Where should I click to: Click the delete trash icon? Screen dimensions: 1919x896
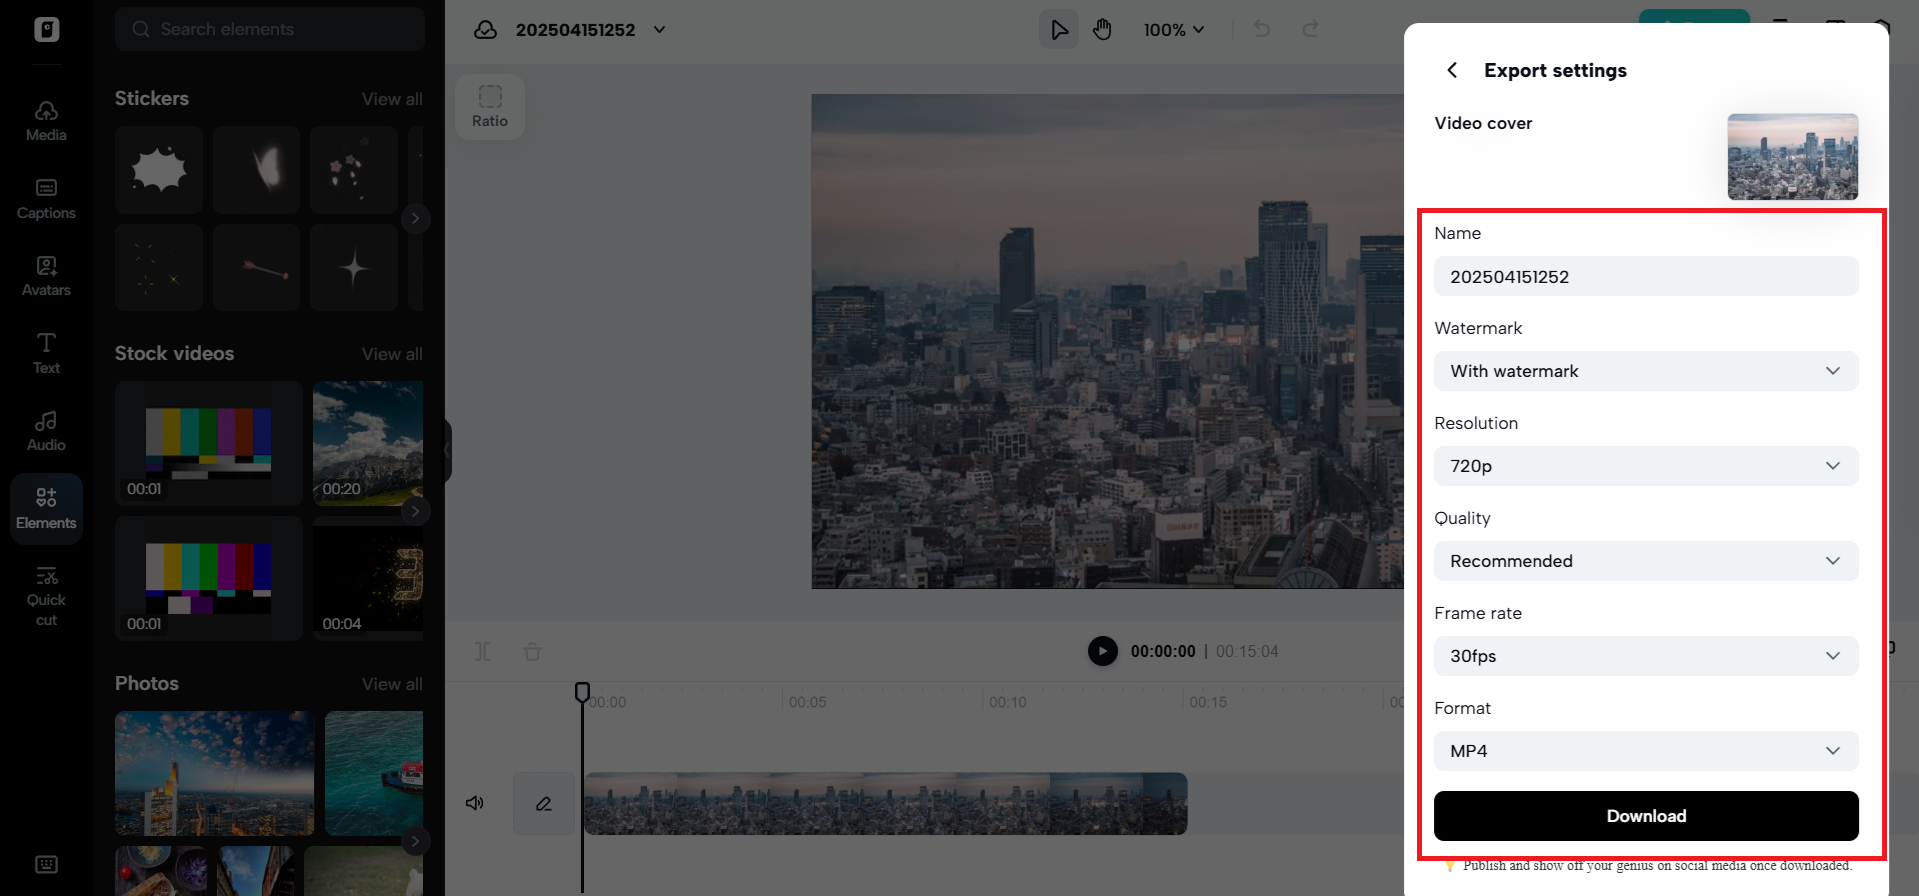point(532,652)
